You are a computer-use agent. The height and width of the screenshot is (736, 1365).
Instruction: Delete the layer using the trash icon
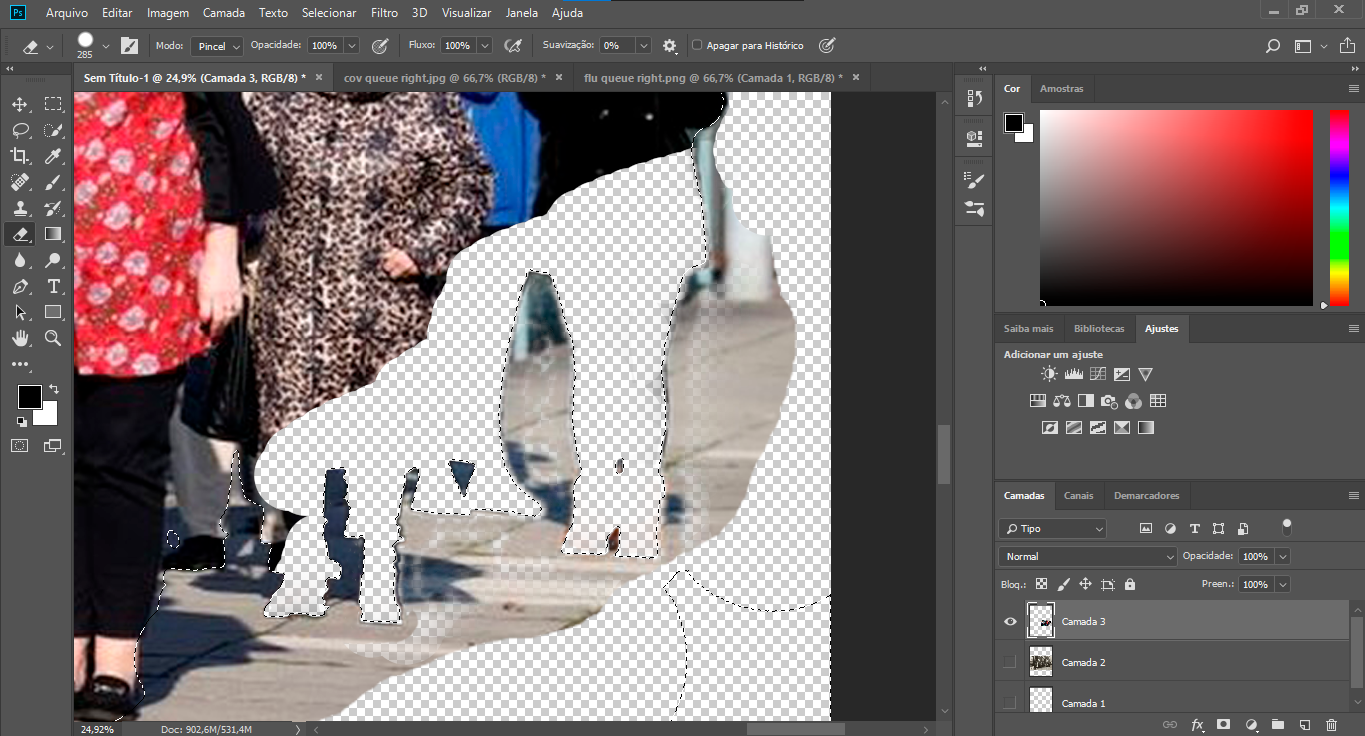point(1330,725)
